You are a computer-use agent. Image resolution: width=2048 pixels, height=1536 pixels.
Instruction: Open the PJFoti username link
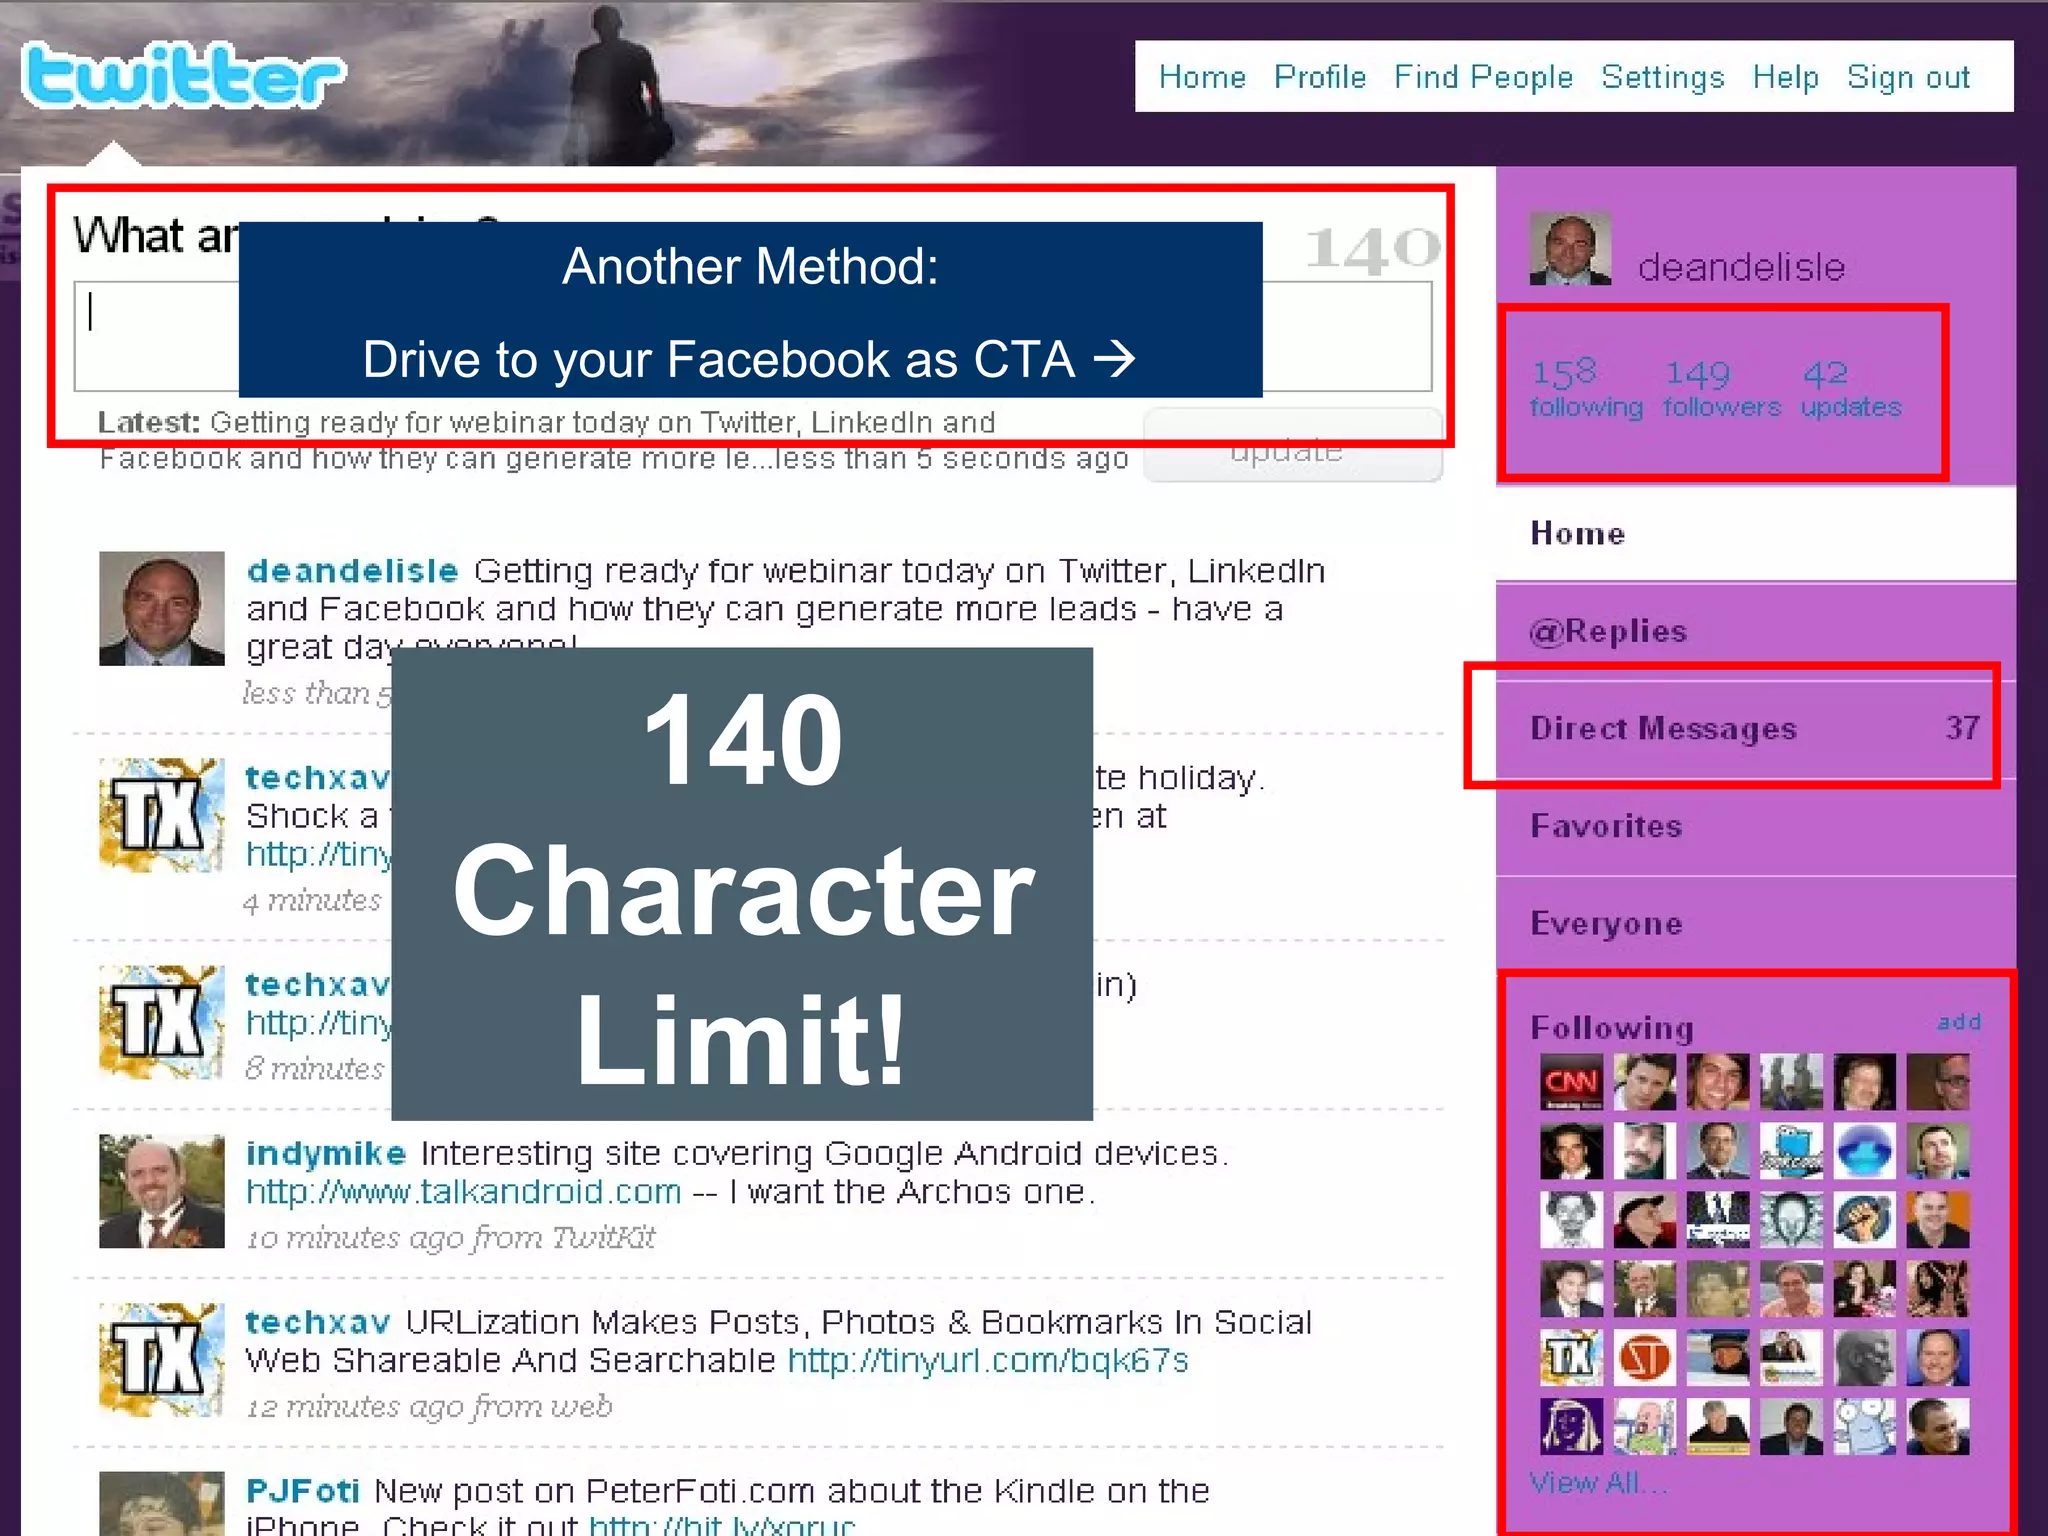[x=303, y=1491]
